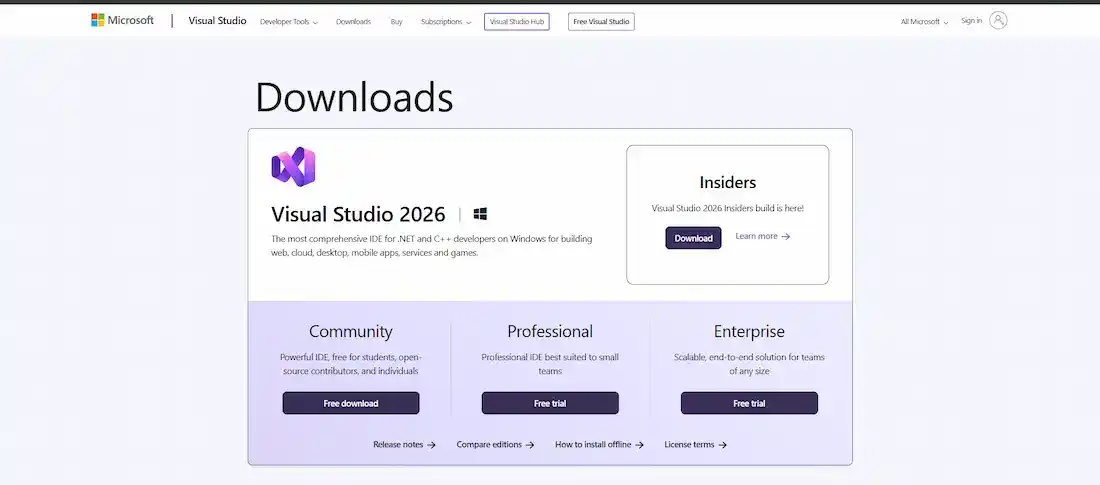Click the Insiders heading

pos(727,182)
